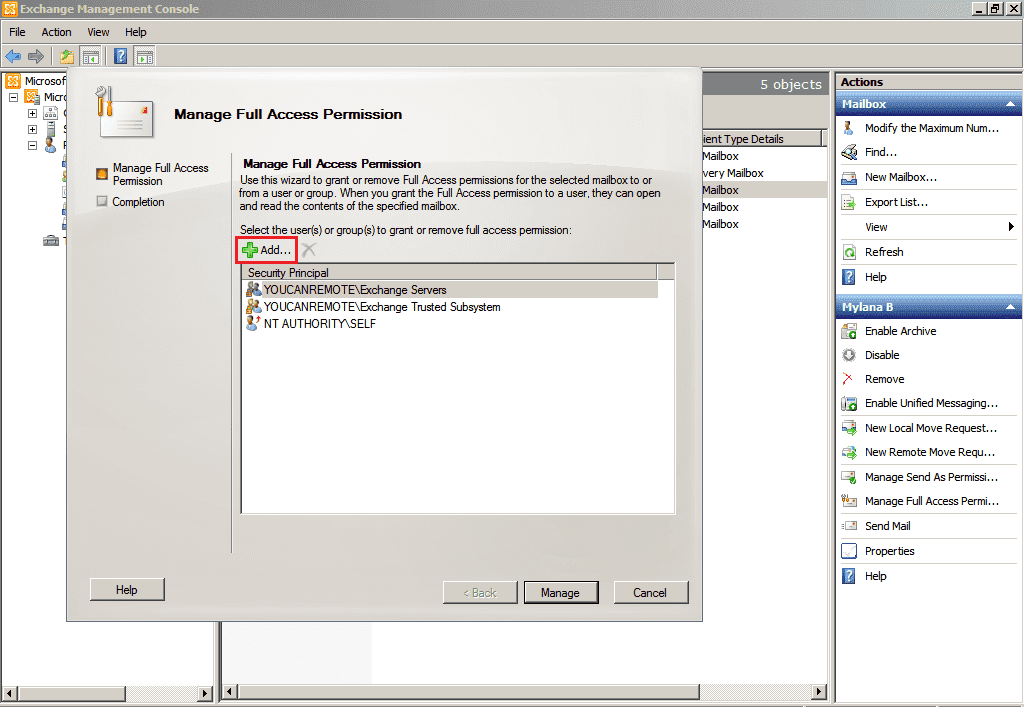Select the NT AUTHORITY\SELF entry
This screenshot has width=1024, height=707.
320,324
